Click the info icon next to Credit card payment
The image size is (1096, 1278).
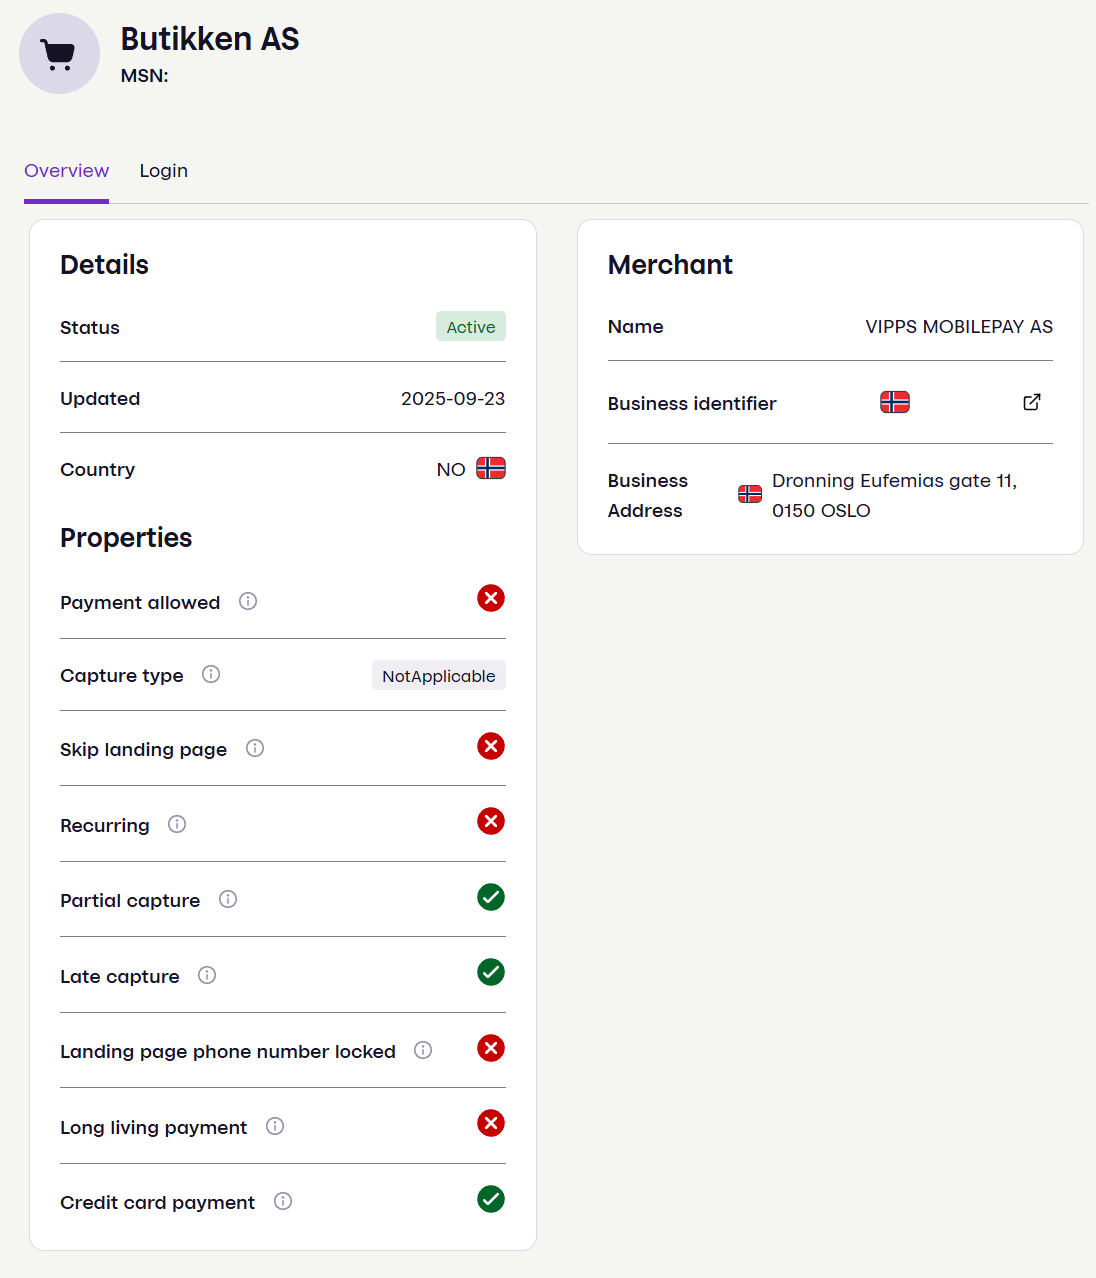(283, 1201)
